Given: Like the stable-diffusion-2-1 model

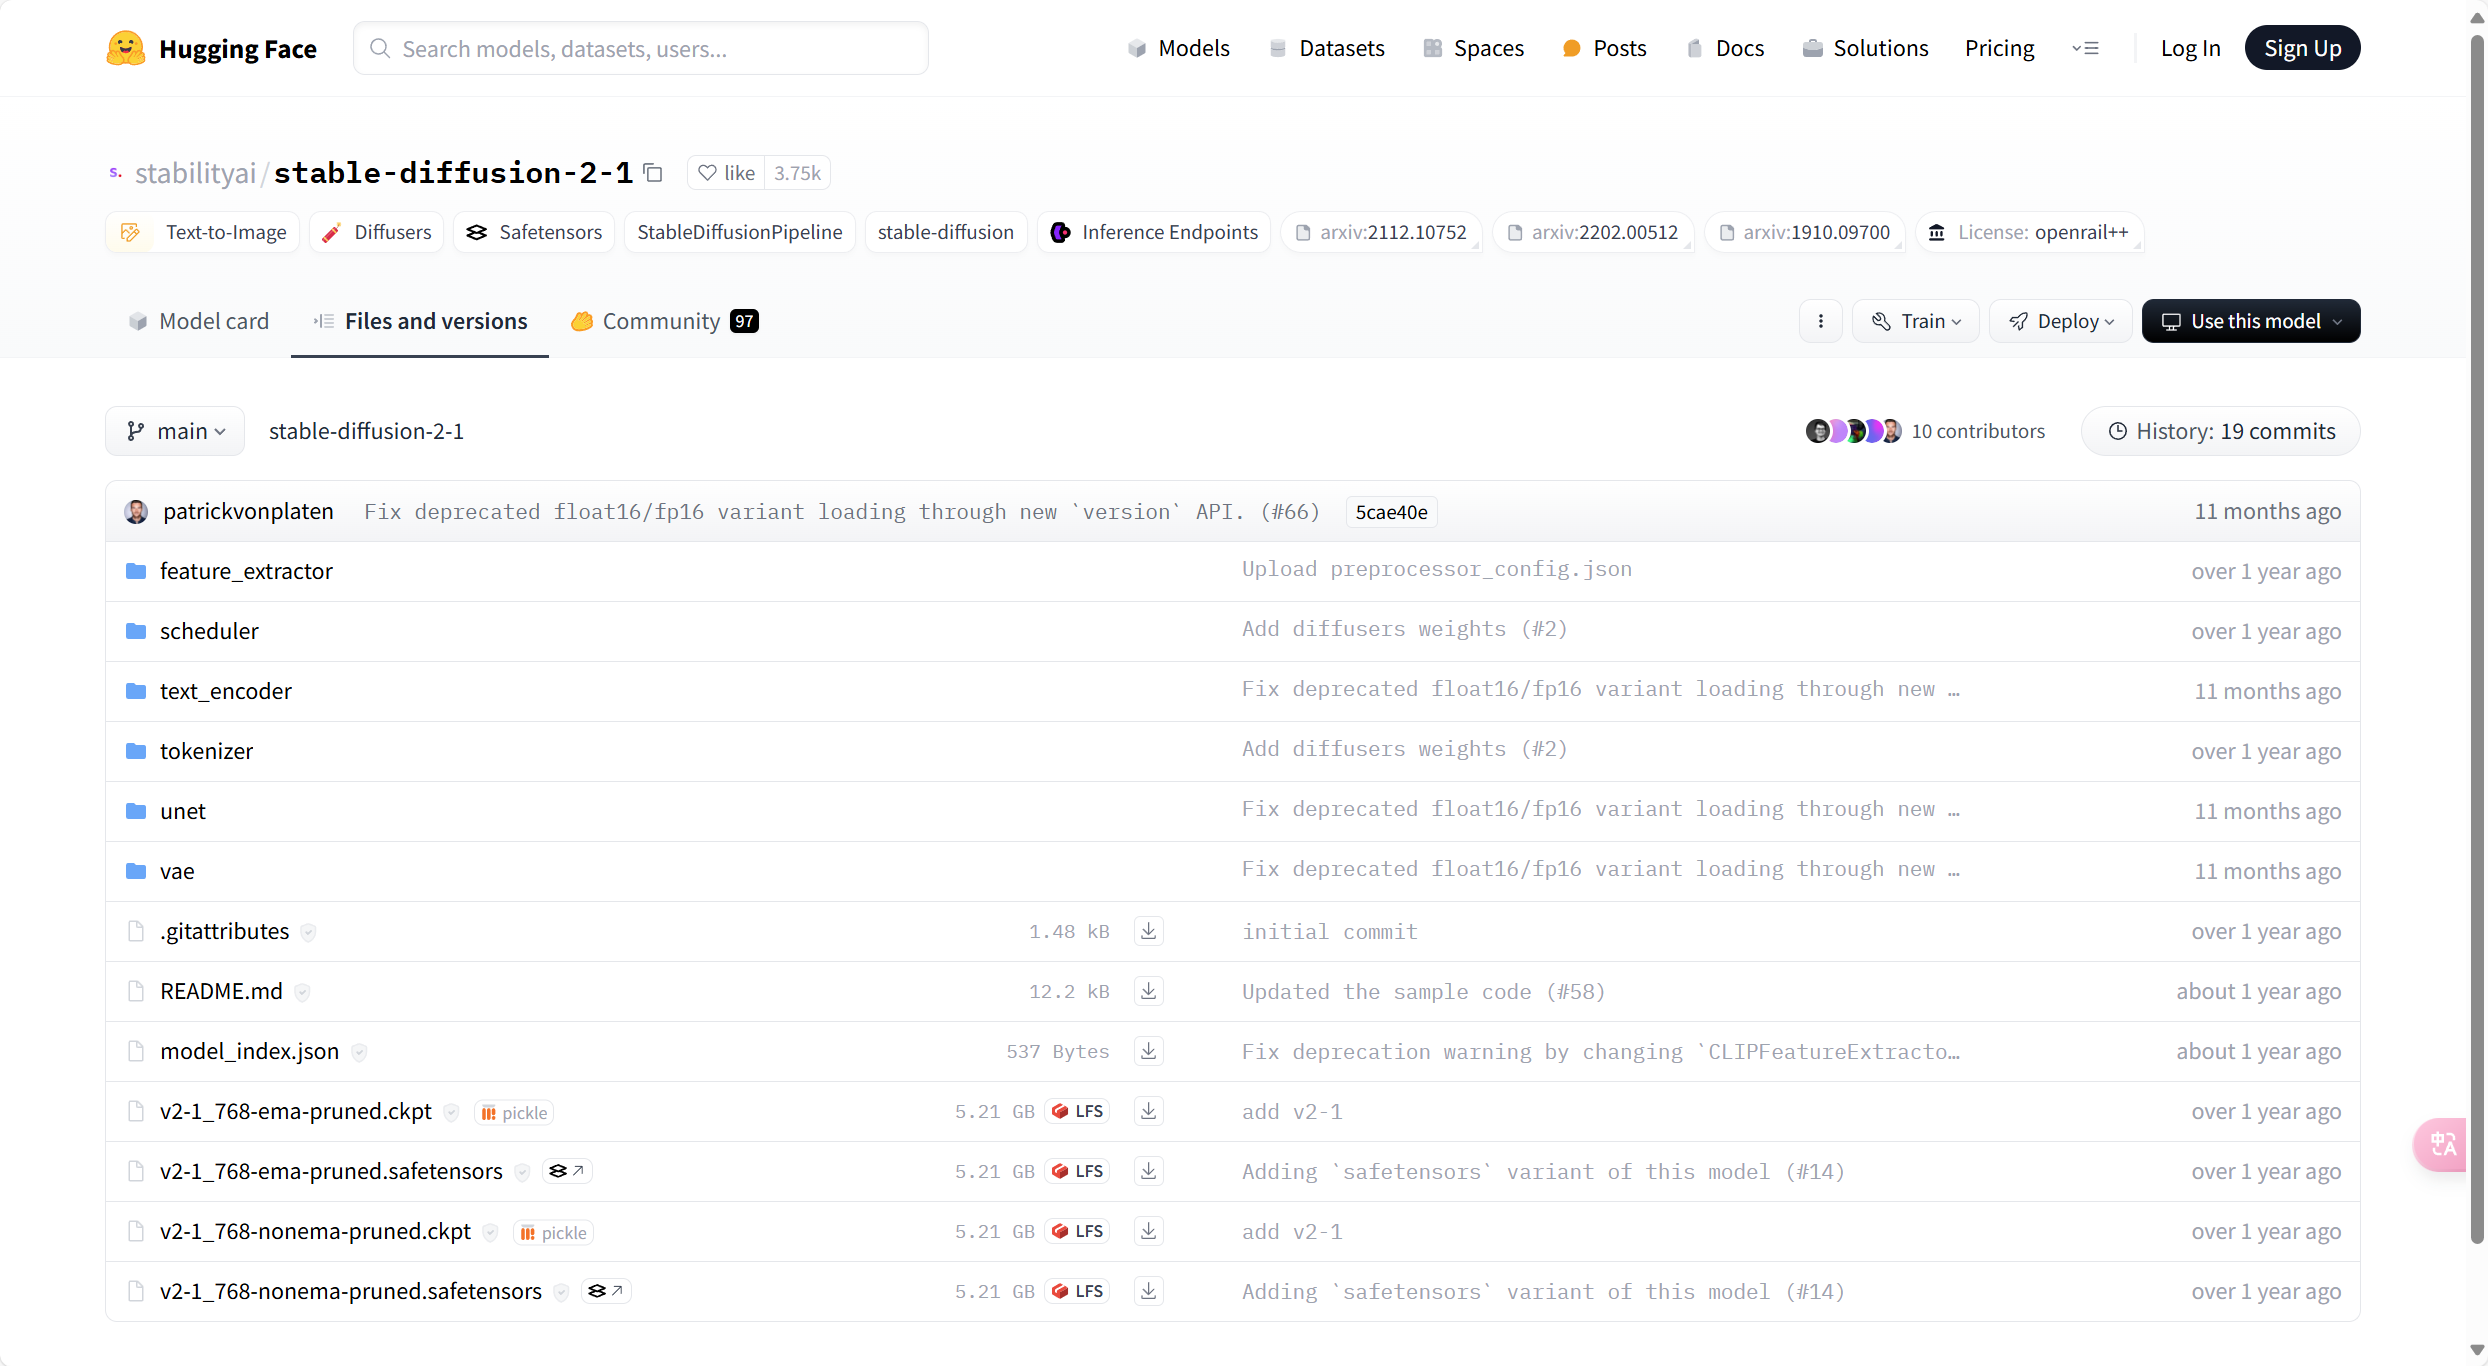Looking at the screenshot, I should (x=727, y=173).
